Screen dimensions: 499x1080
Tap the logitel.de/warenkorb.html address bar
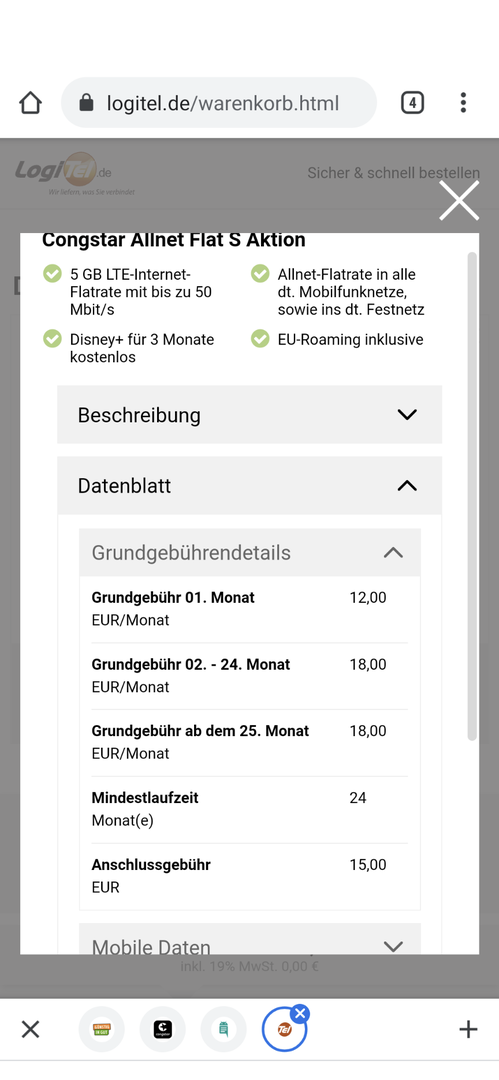click(219, 103)
